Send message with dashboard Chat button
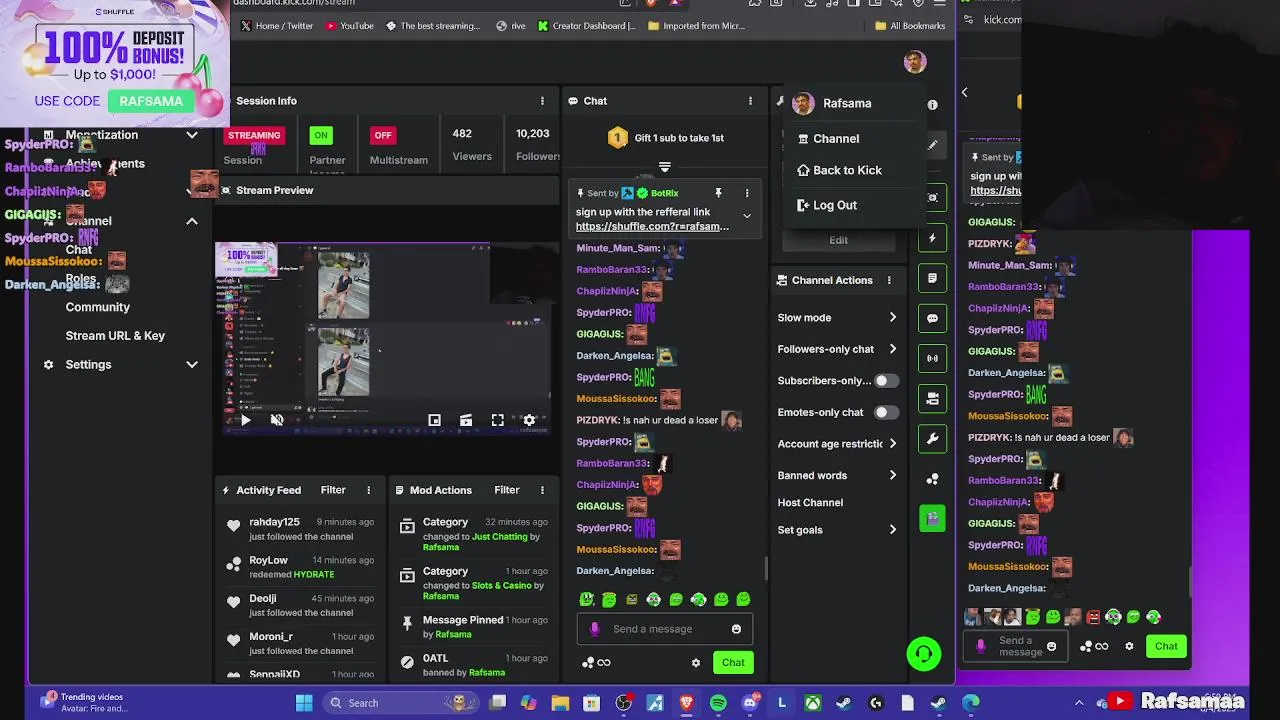 (733, 662)
